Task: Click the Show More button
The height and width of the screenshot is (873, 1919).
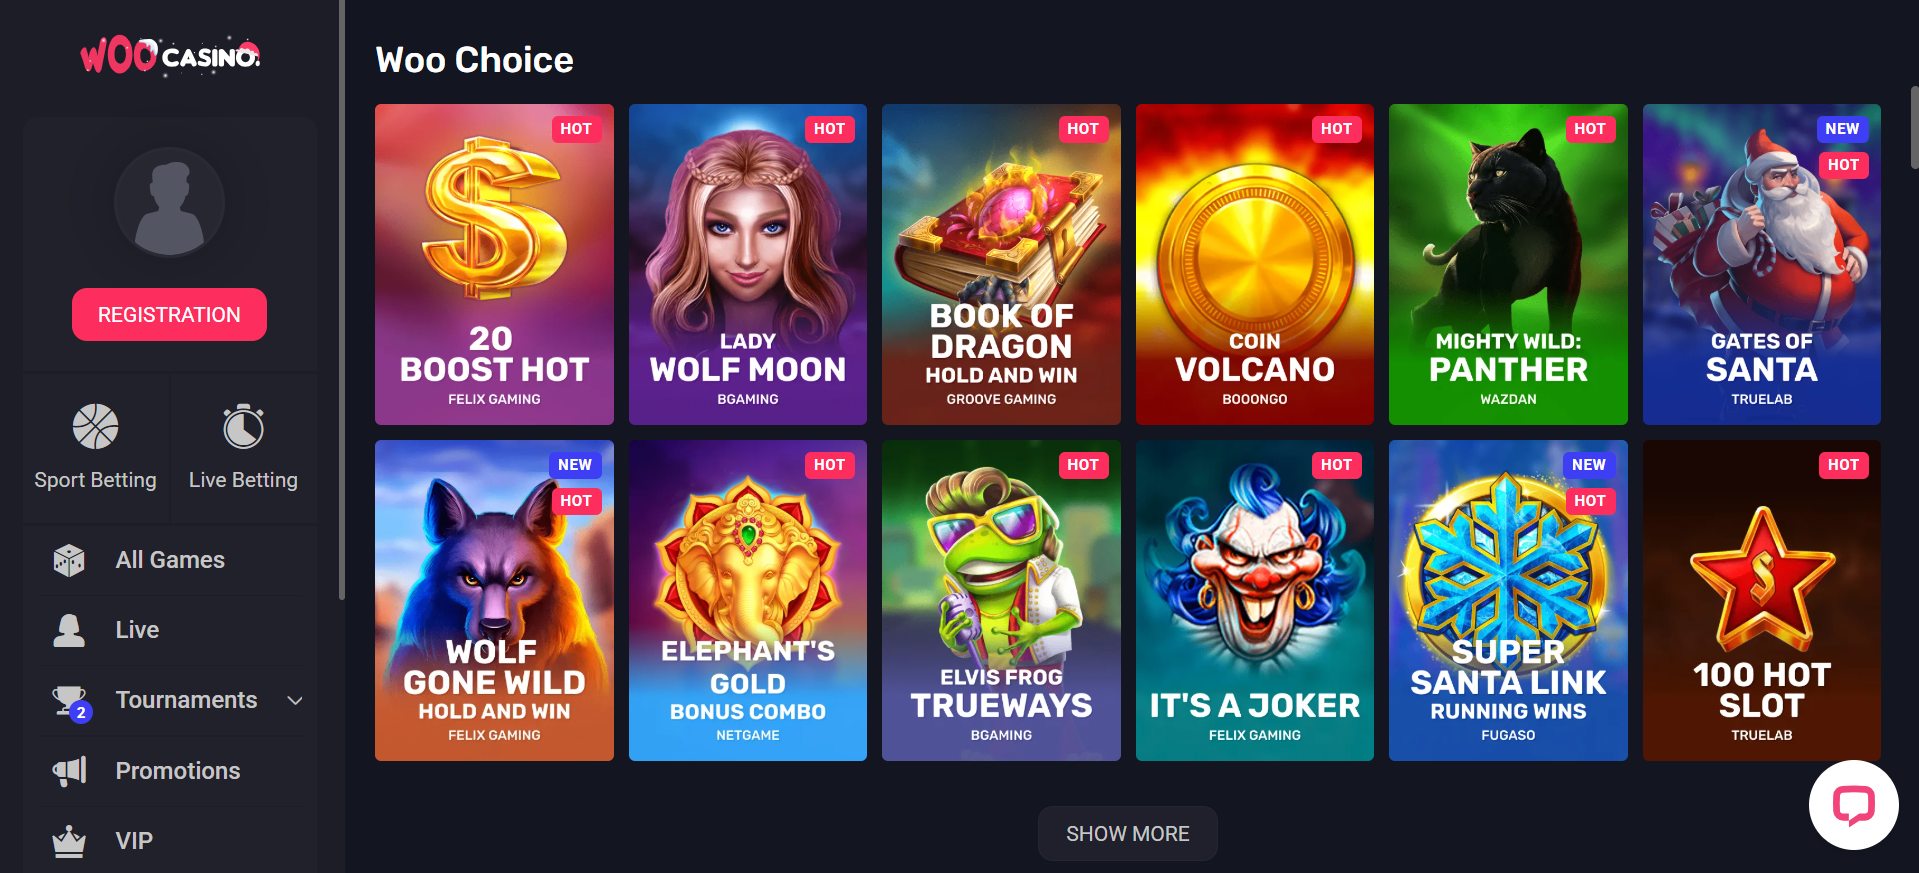Action: pos(1127,834)
